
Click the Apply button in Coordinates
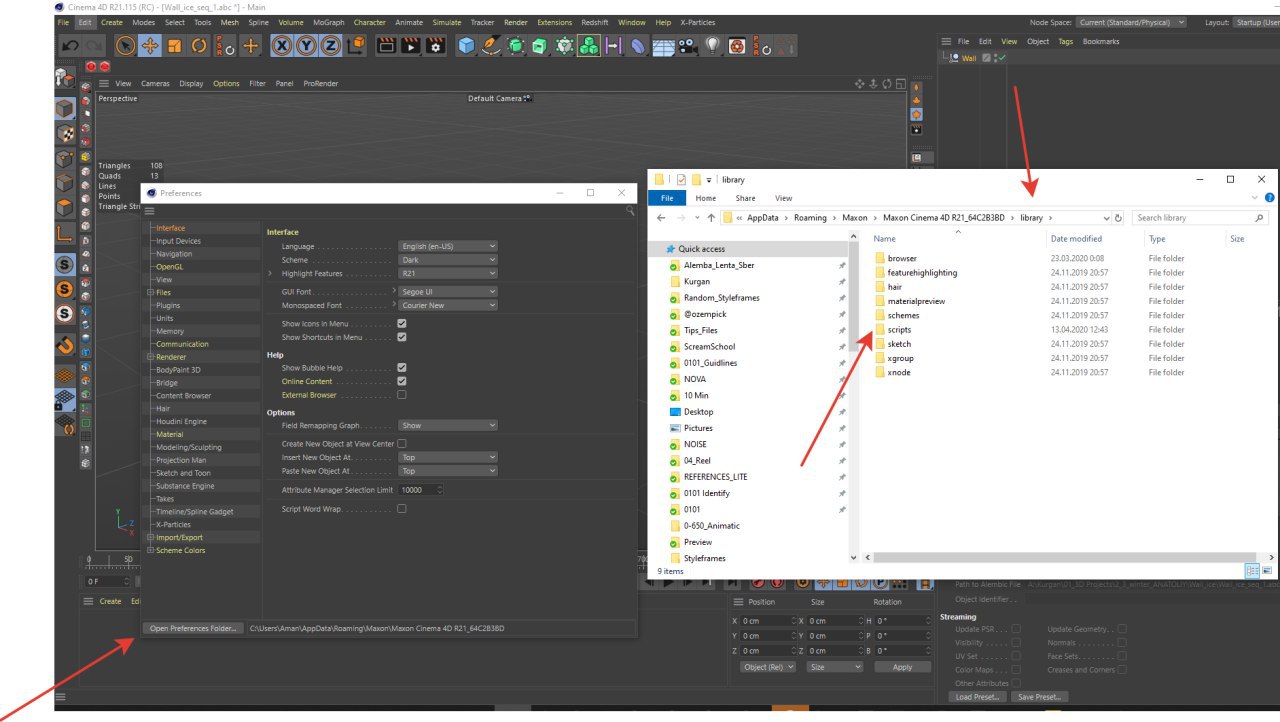point(902,667)
